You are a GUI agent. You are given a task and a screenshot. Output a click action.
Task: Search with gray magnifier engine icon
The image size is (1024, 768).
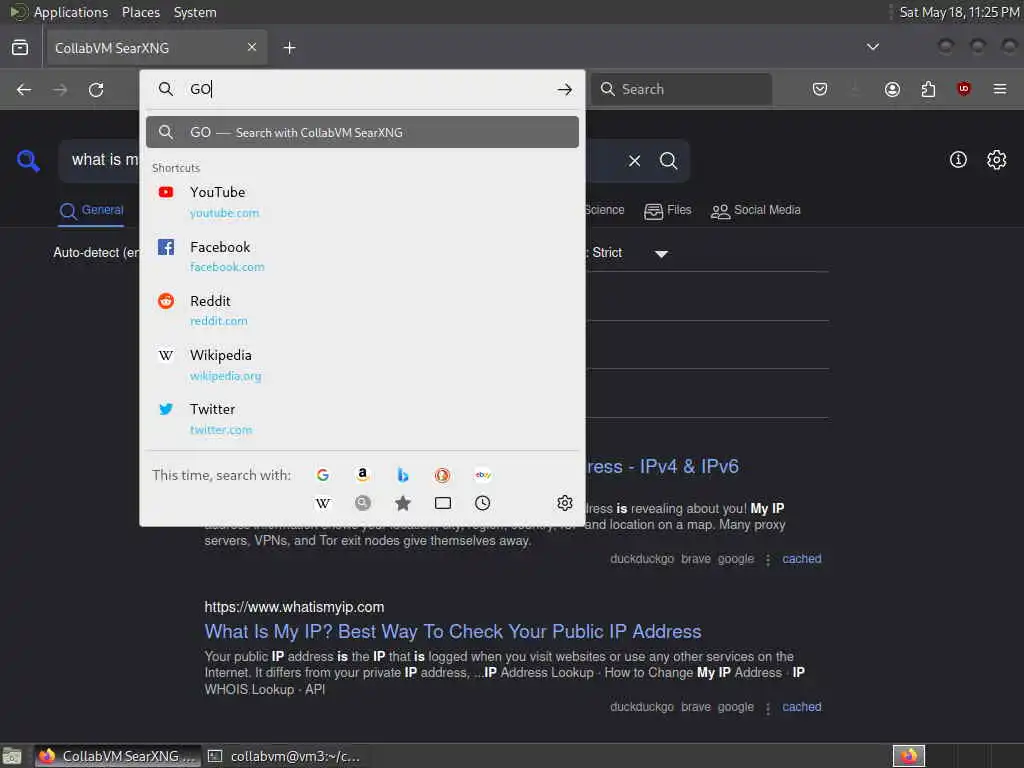362,503
